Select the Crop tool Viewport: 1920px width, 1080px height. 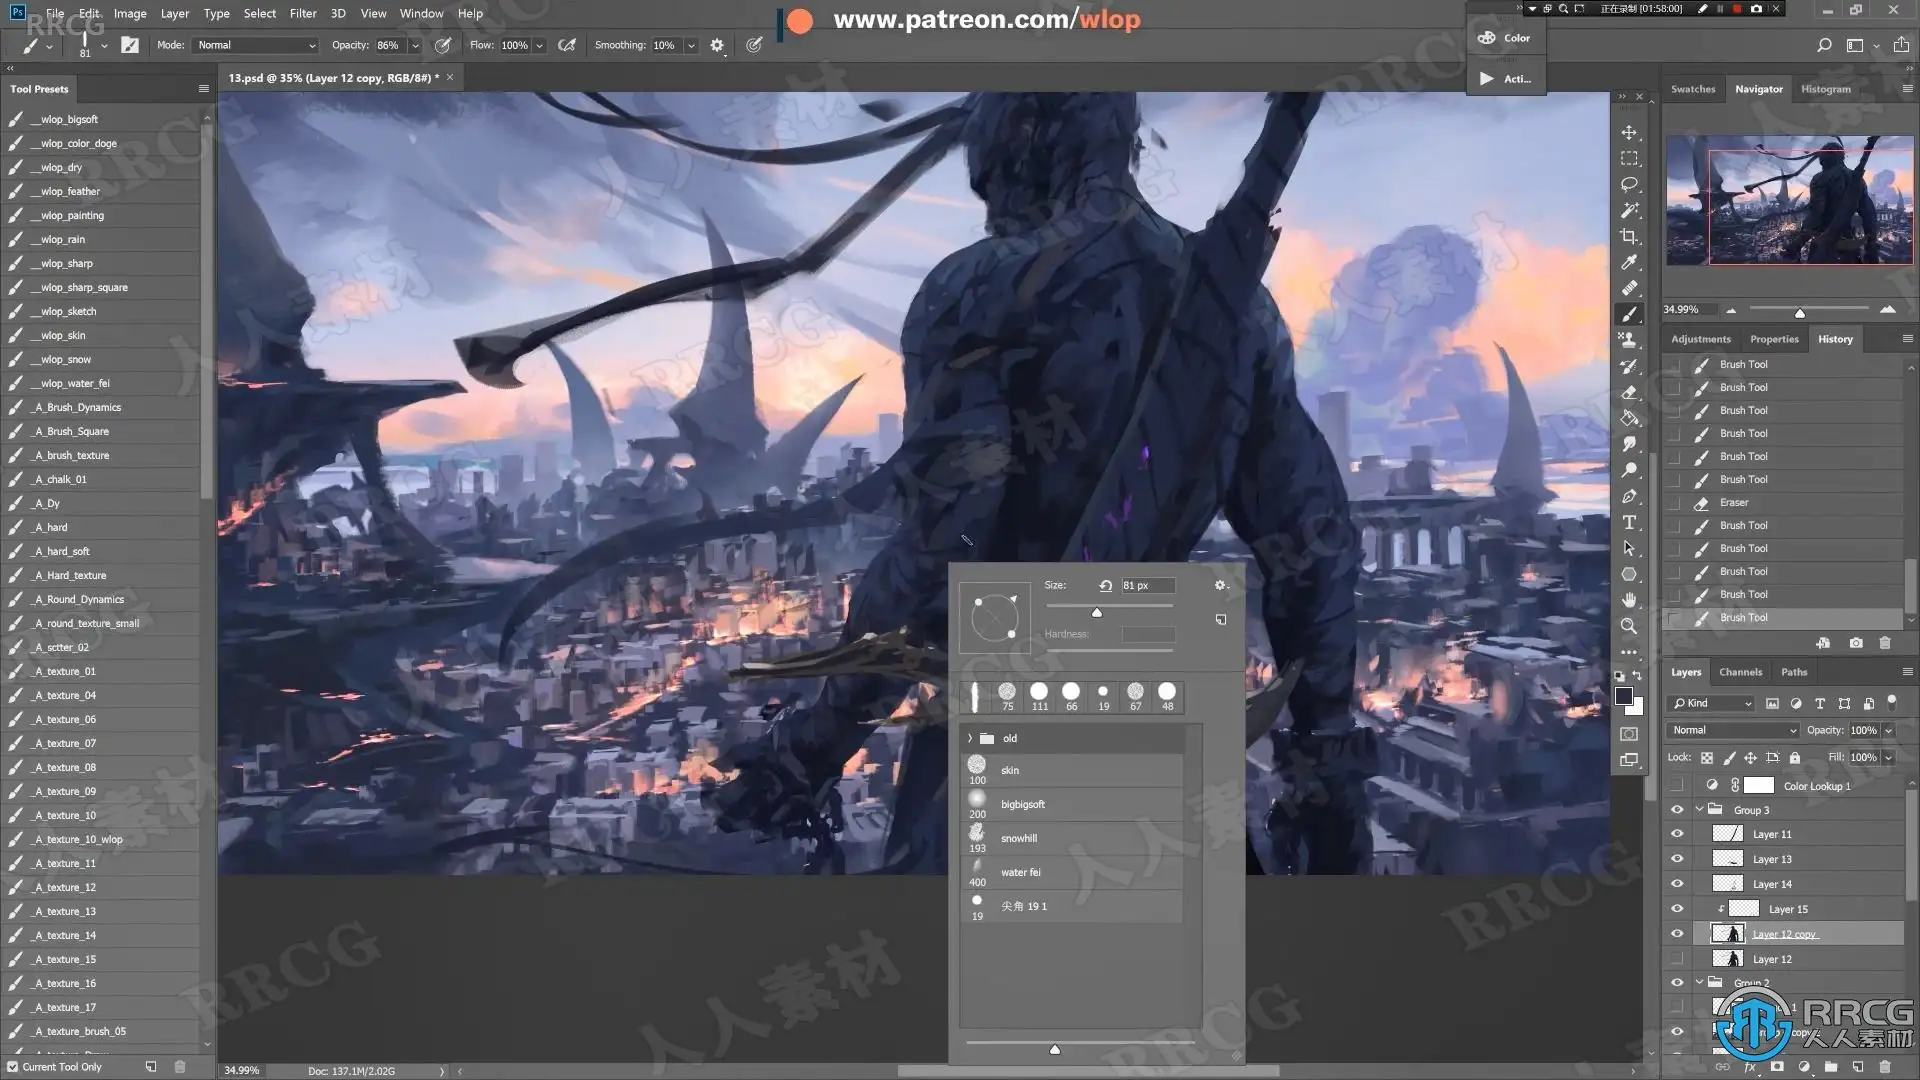pyautogui.click(x=1629, y=237)
